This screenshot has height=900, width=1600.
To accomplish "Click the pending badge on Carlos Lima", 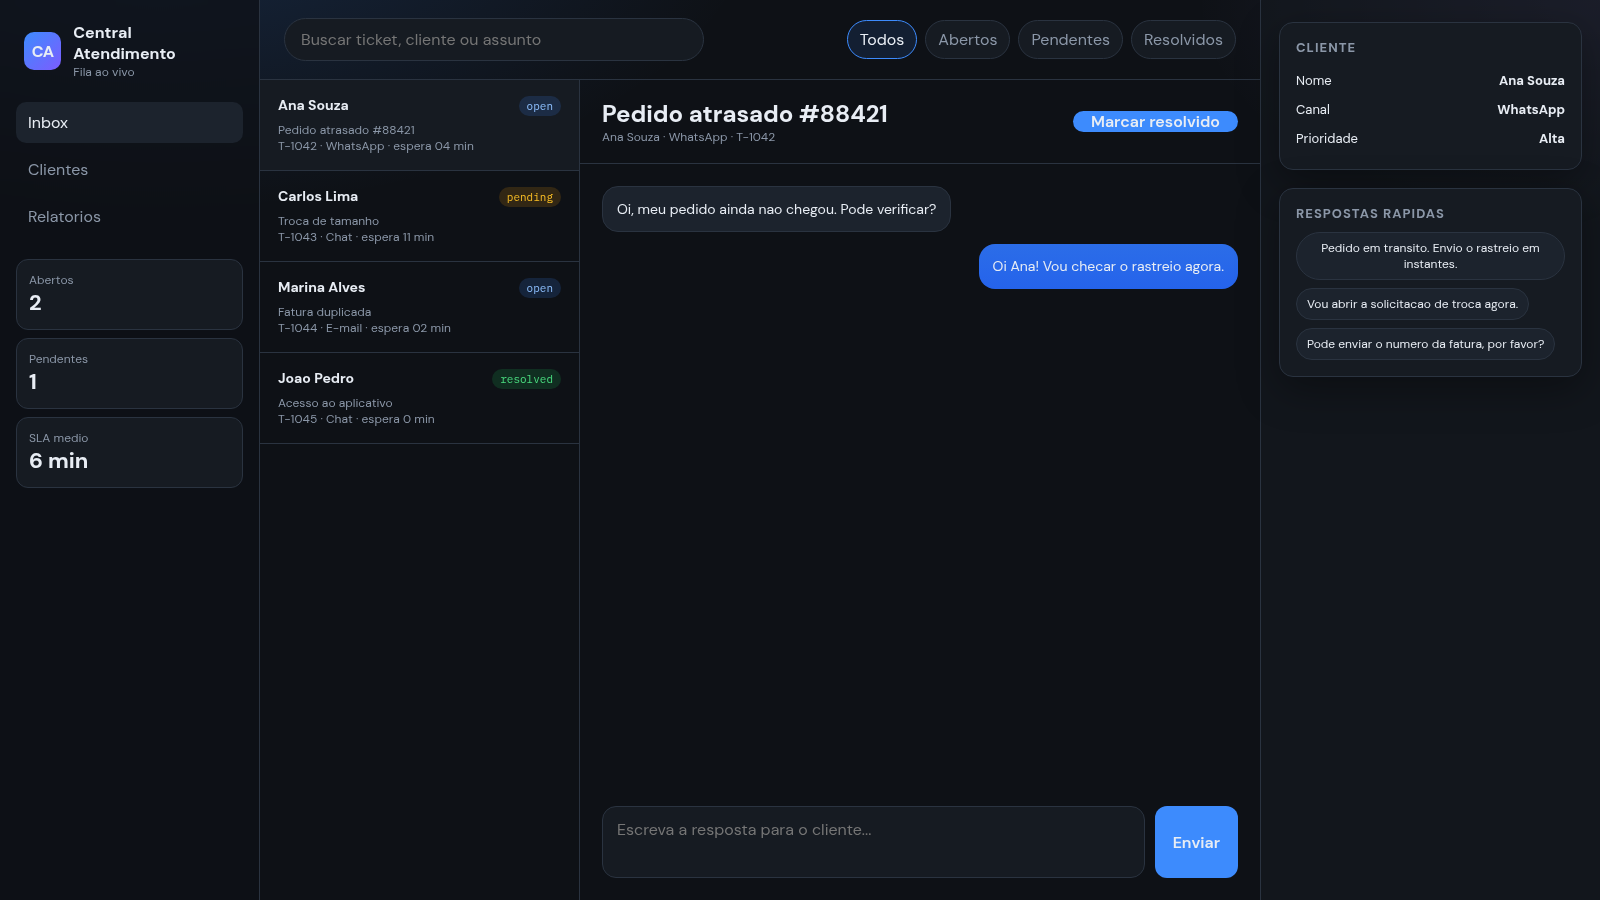I will [x=529, y=197].
